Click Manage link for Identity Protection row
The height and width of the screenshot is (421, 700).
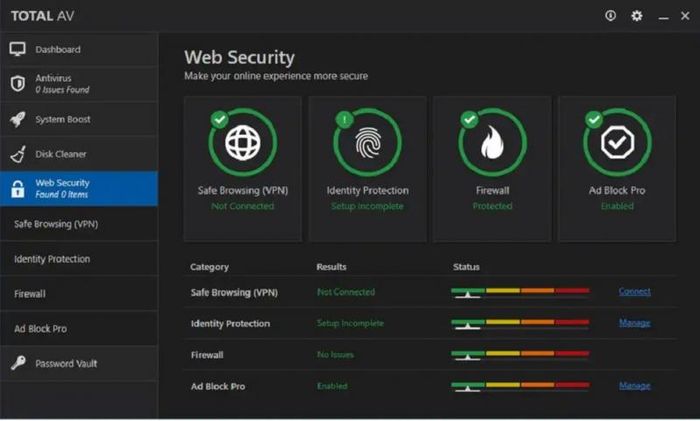pos(634,323)
